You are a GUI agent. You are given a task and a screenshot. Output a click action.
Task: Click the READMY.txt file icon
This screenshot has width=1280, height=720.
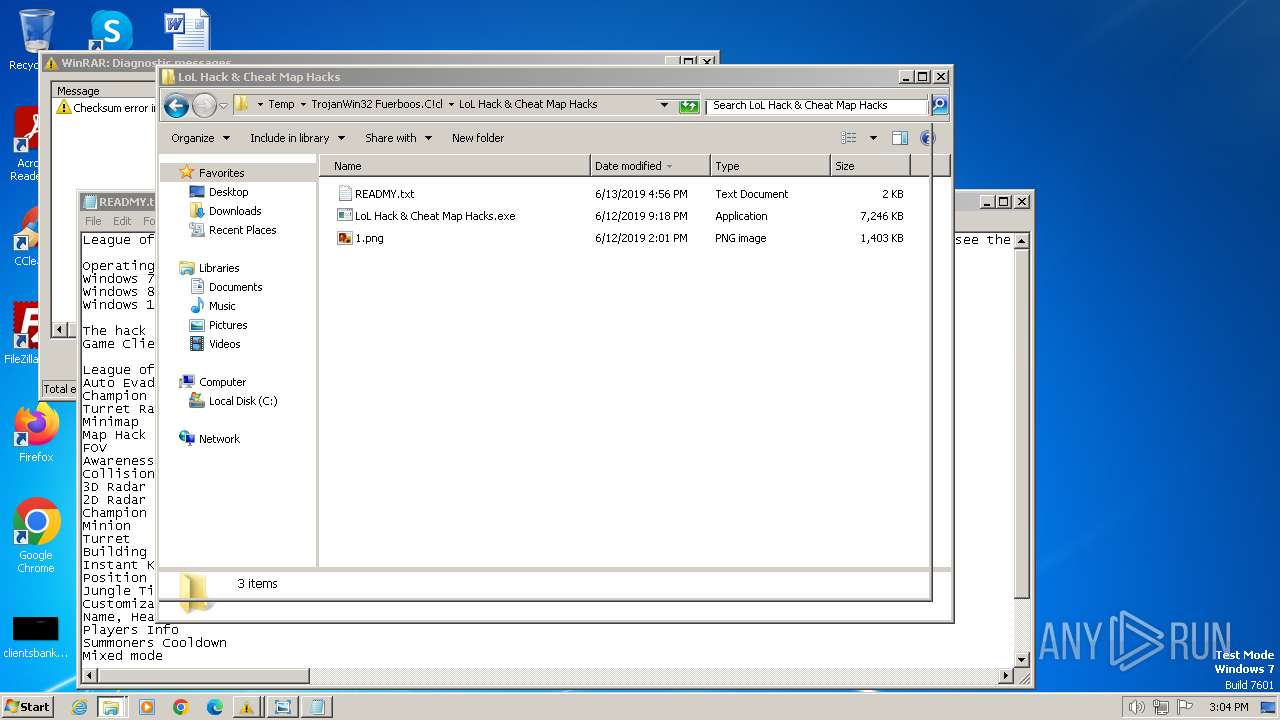345,194
